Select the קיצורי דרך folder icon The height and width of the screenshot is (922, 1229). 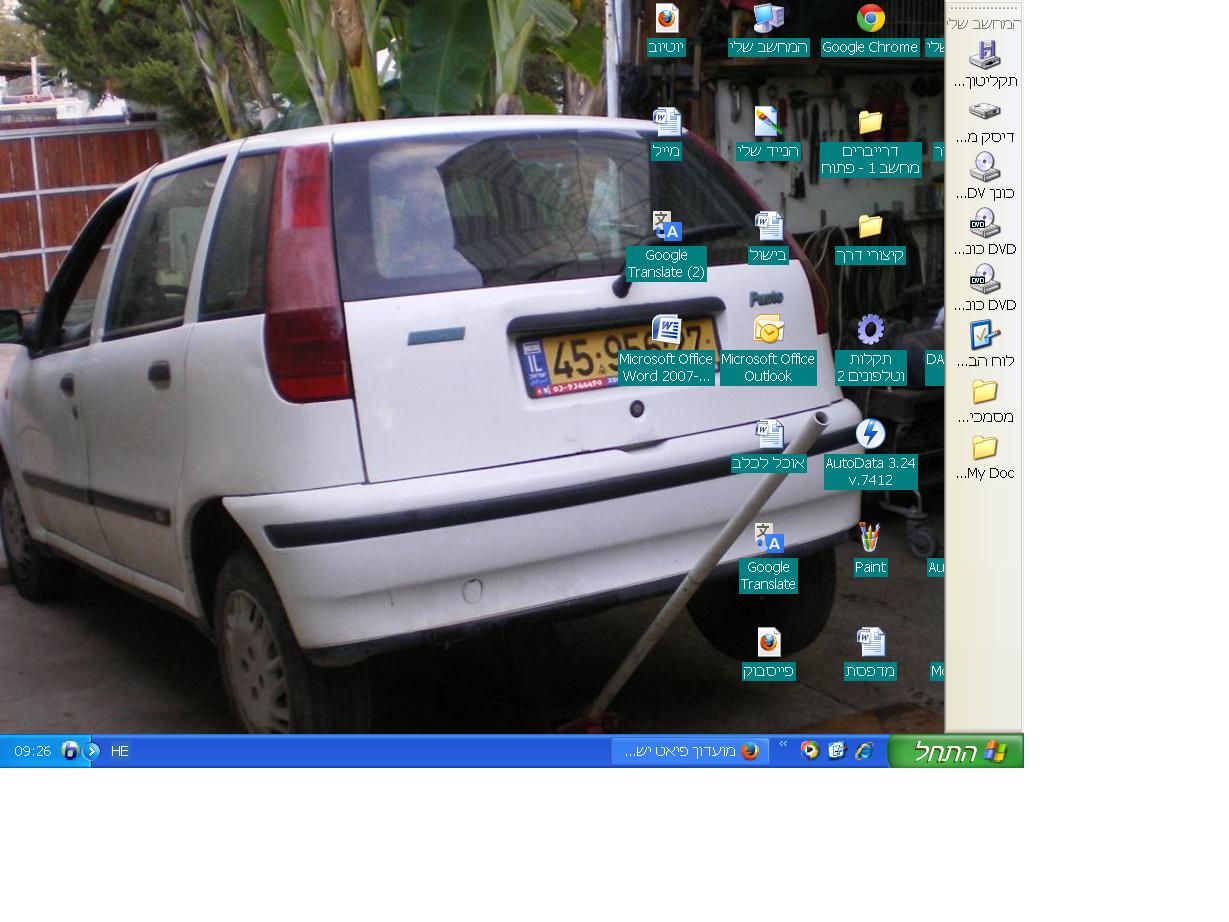point(870,226)
